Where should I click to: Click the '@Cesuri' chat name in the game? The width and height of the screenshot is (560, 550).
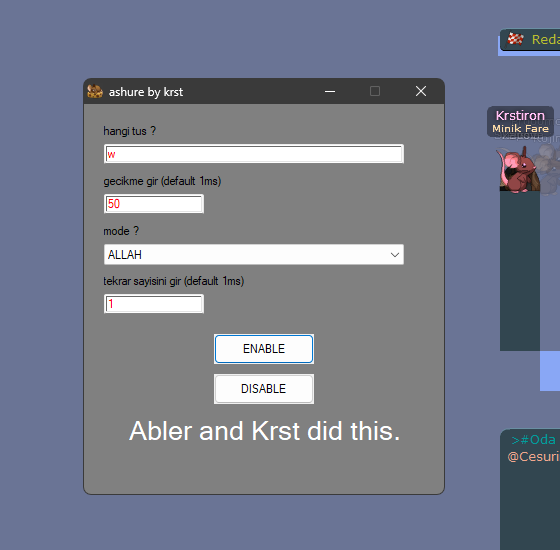click(x=533, y=457)
